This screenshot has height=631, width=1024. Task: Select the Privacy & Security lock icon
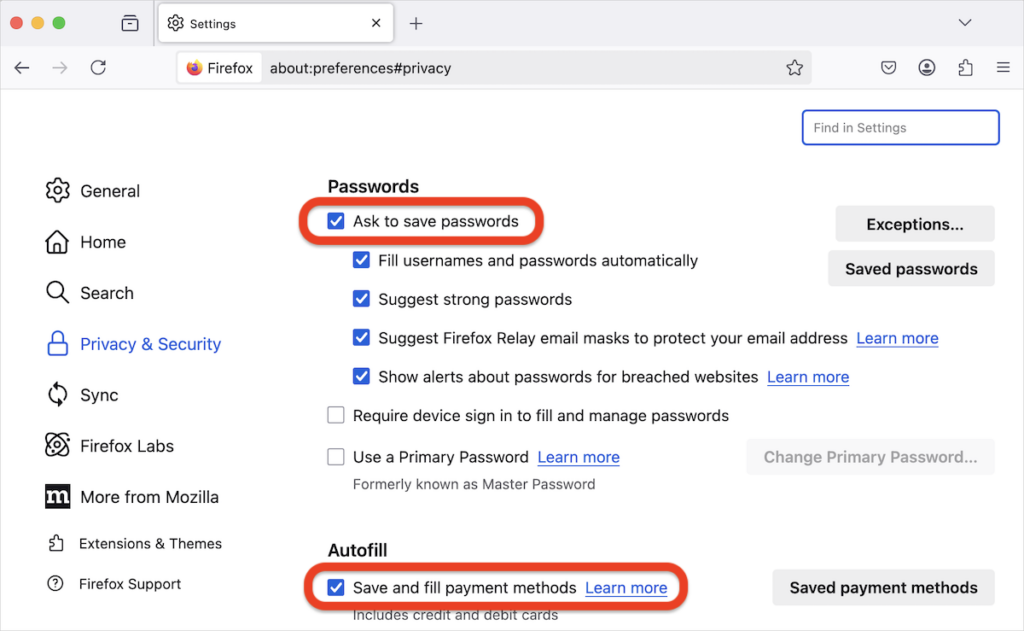click(58, 343)
